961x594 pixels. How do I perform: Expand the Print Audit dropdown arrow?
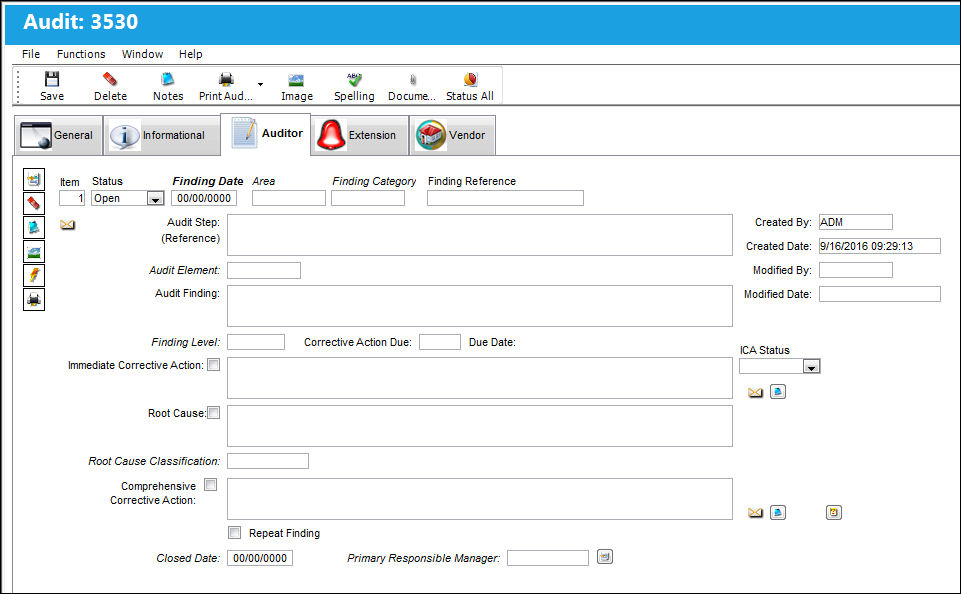coord(260,84)
